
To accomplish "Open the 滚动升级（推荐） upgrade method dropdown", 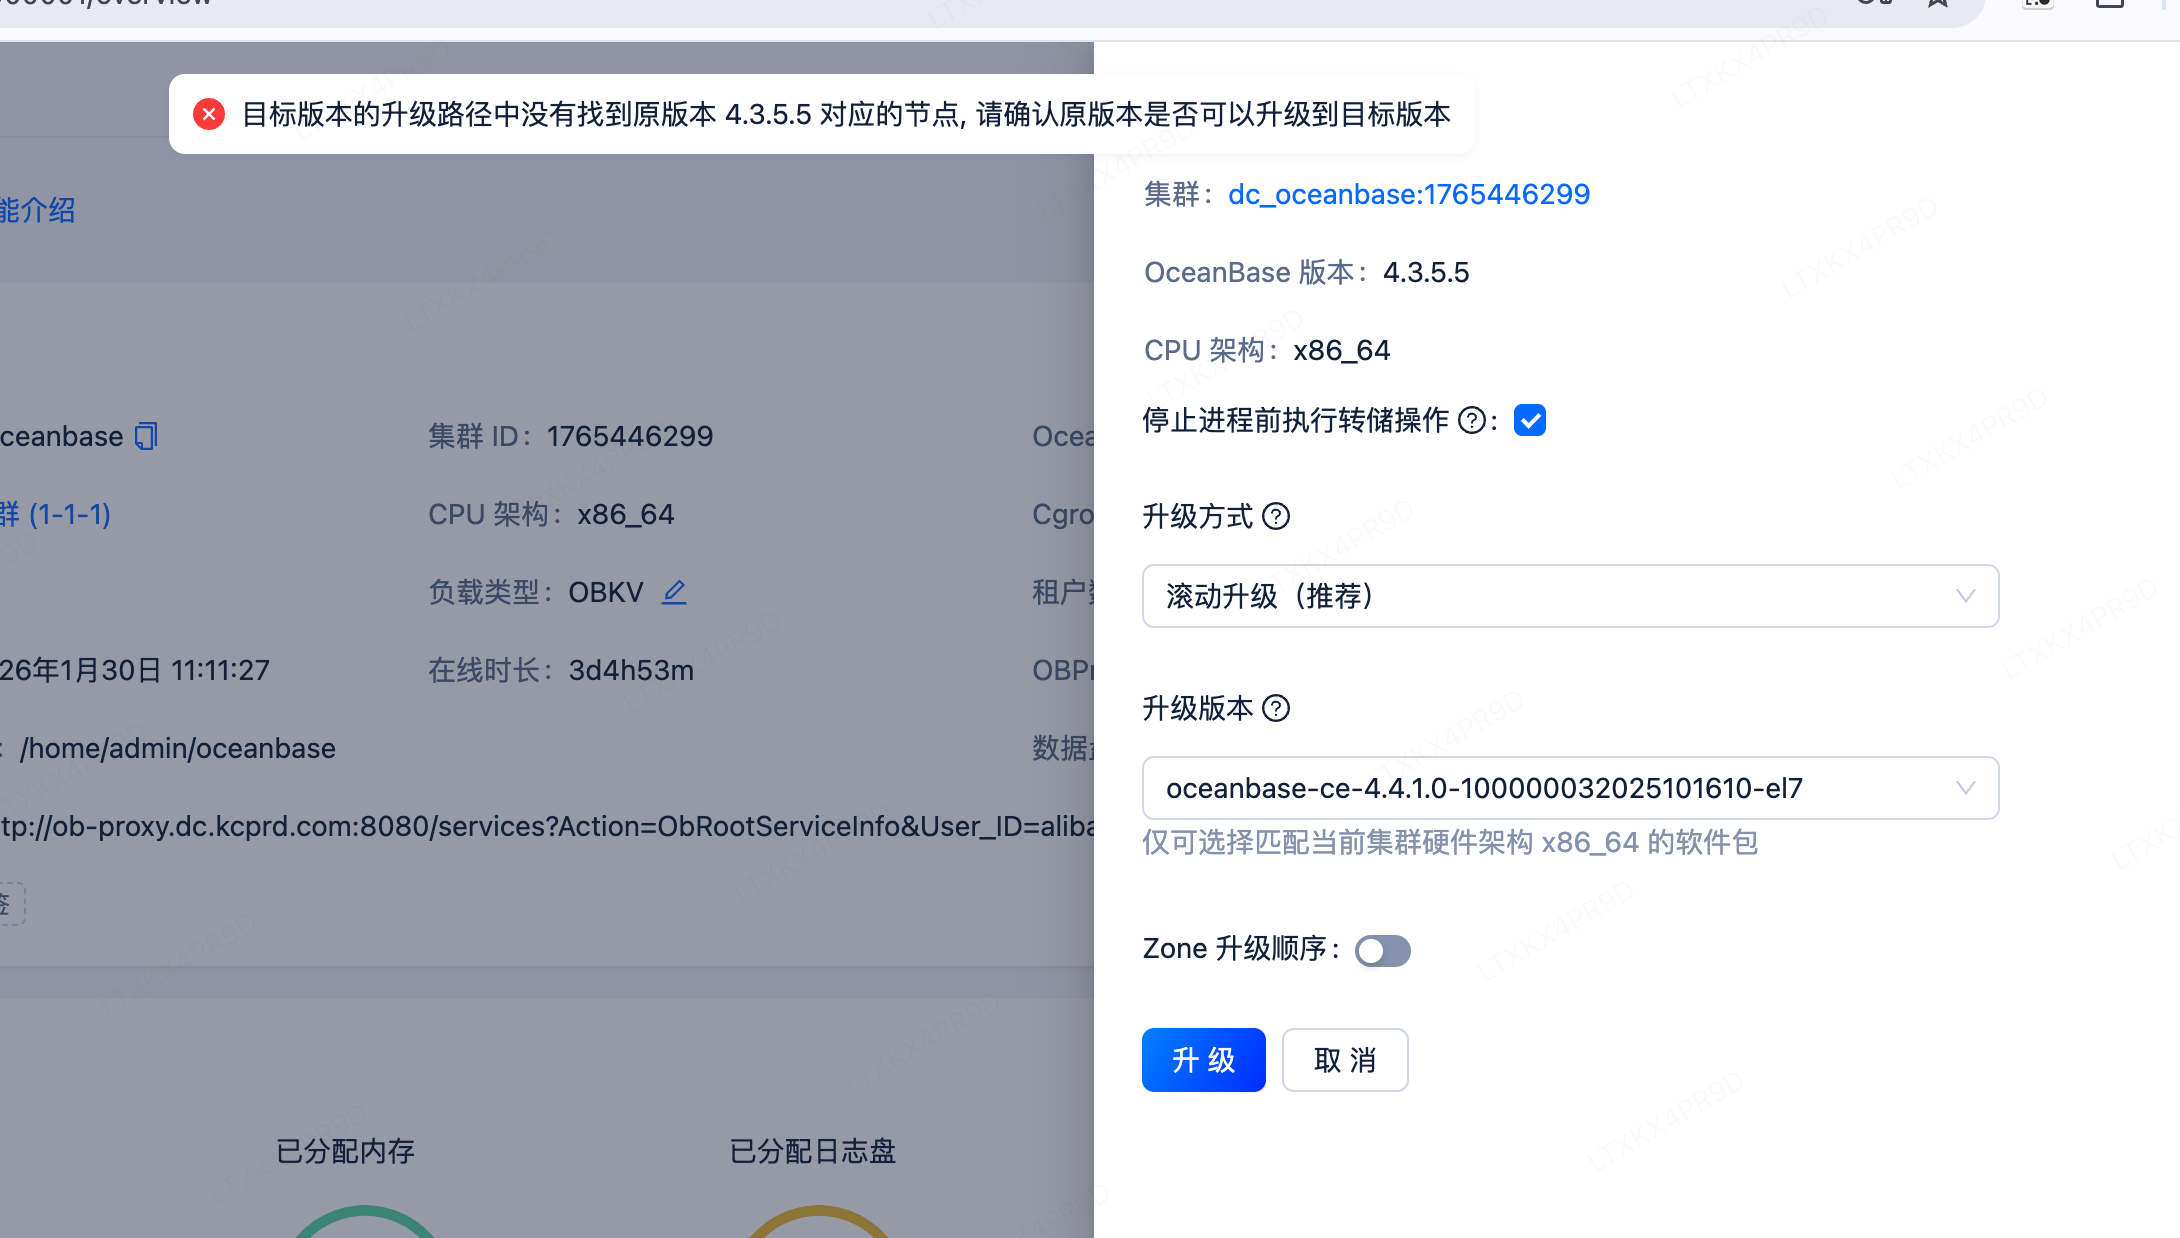I will (x=1570, y=596).
